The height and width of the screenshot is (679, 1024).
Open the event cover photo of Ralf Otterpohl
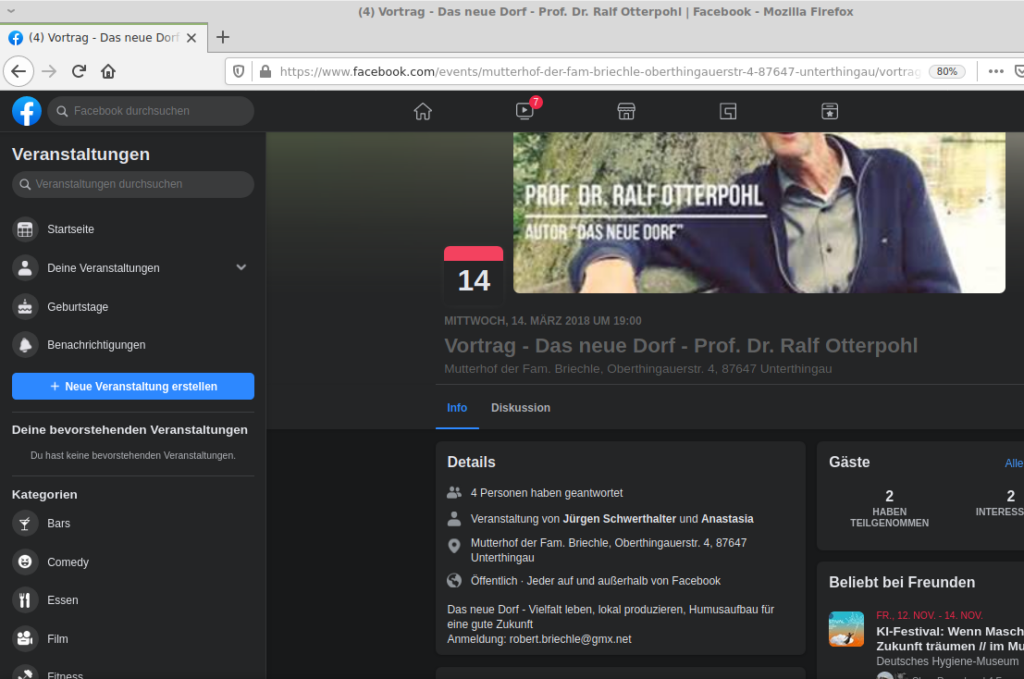(759, 213)
